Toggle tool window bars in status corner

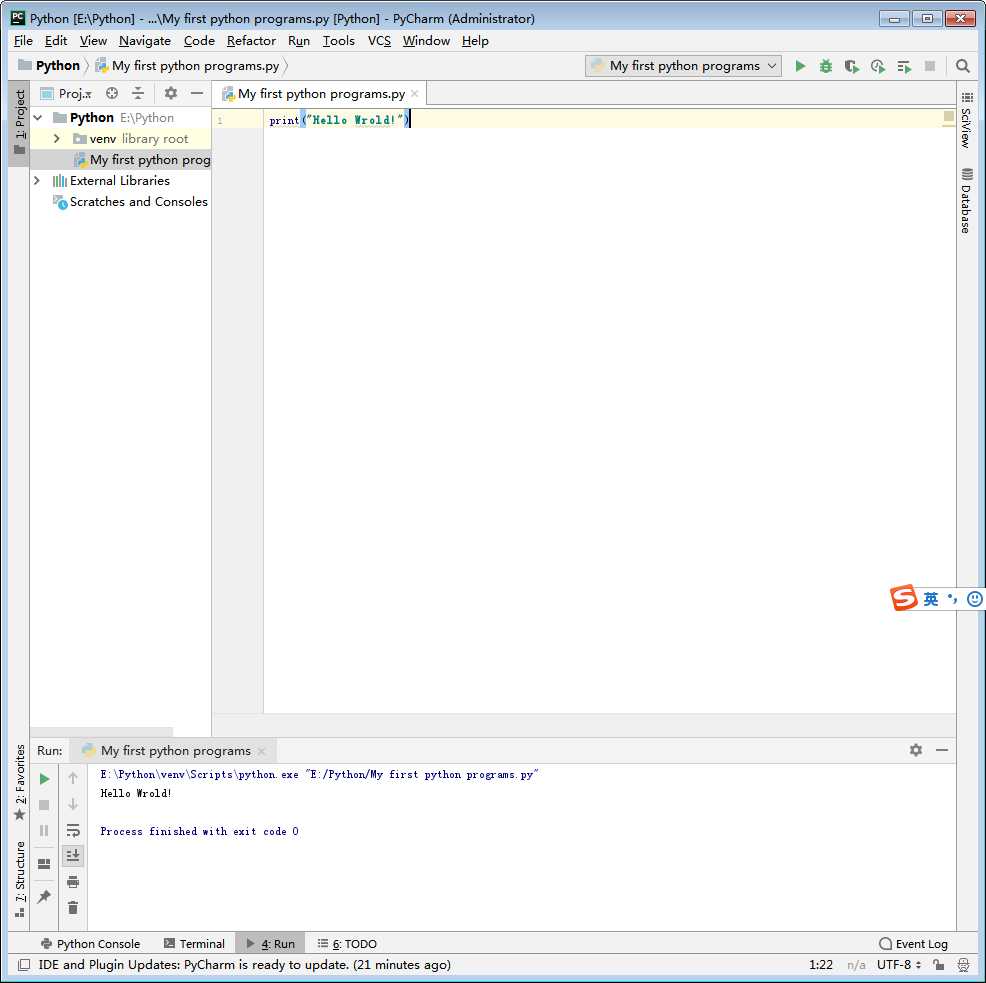coord(24,964)
